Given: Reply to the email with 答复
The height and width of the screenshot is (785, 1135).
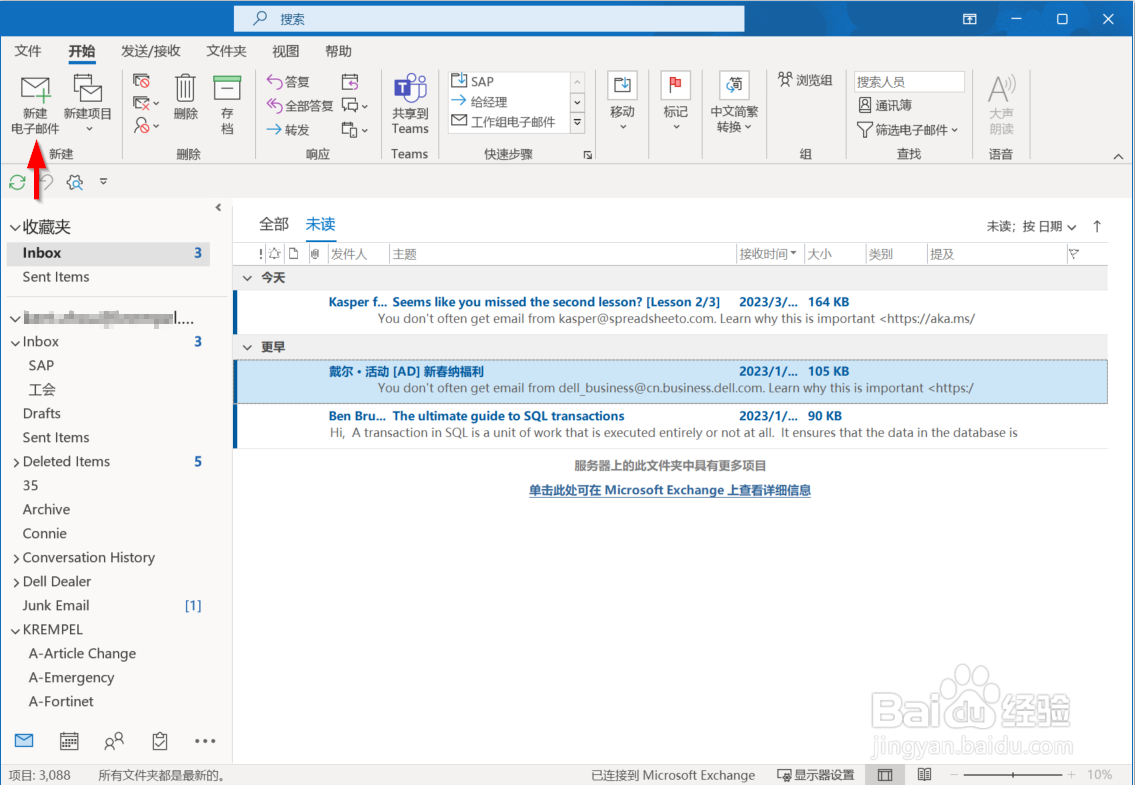Looking at the screenshot, I should pos(288,82).
